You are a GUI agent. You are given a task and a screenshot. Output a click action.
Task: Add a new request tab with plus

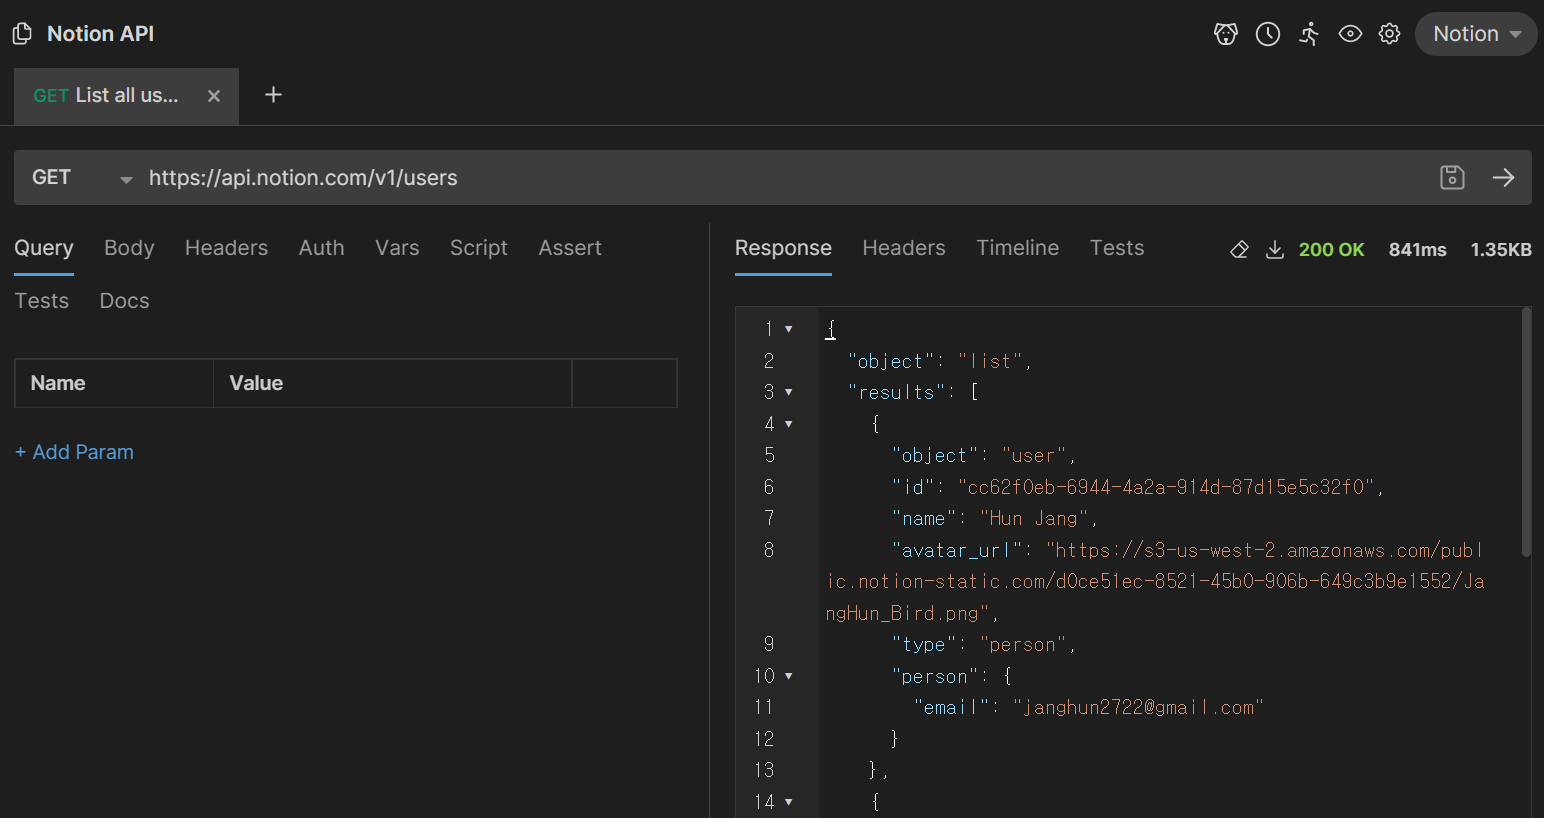coord(273,95)
